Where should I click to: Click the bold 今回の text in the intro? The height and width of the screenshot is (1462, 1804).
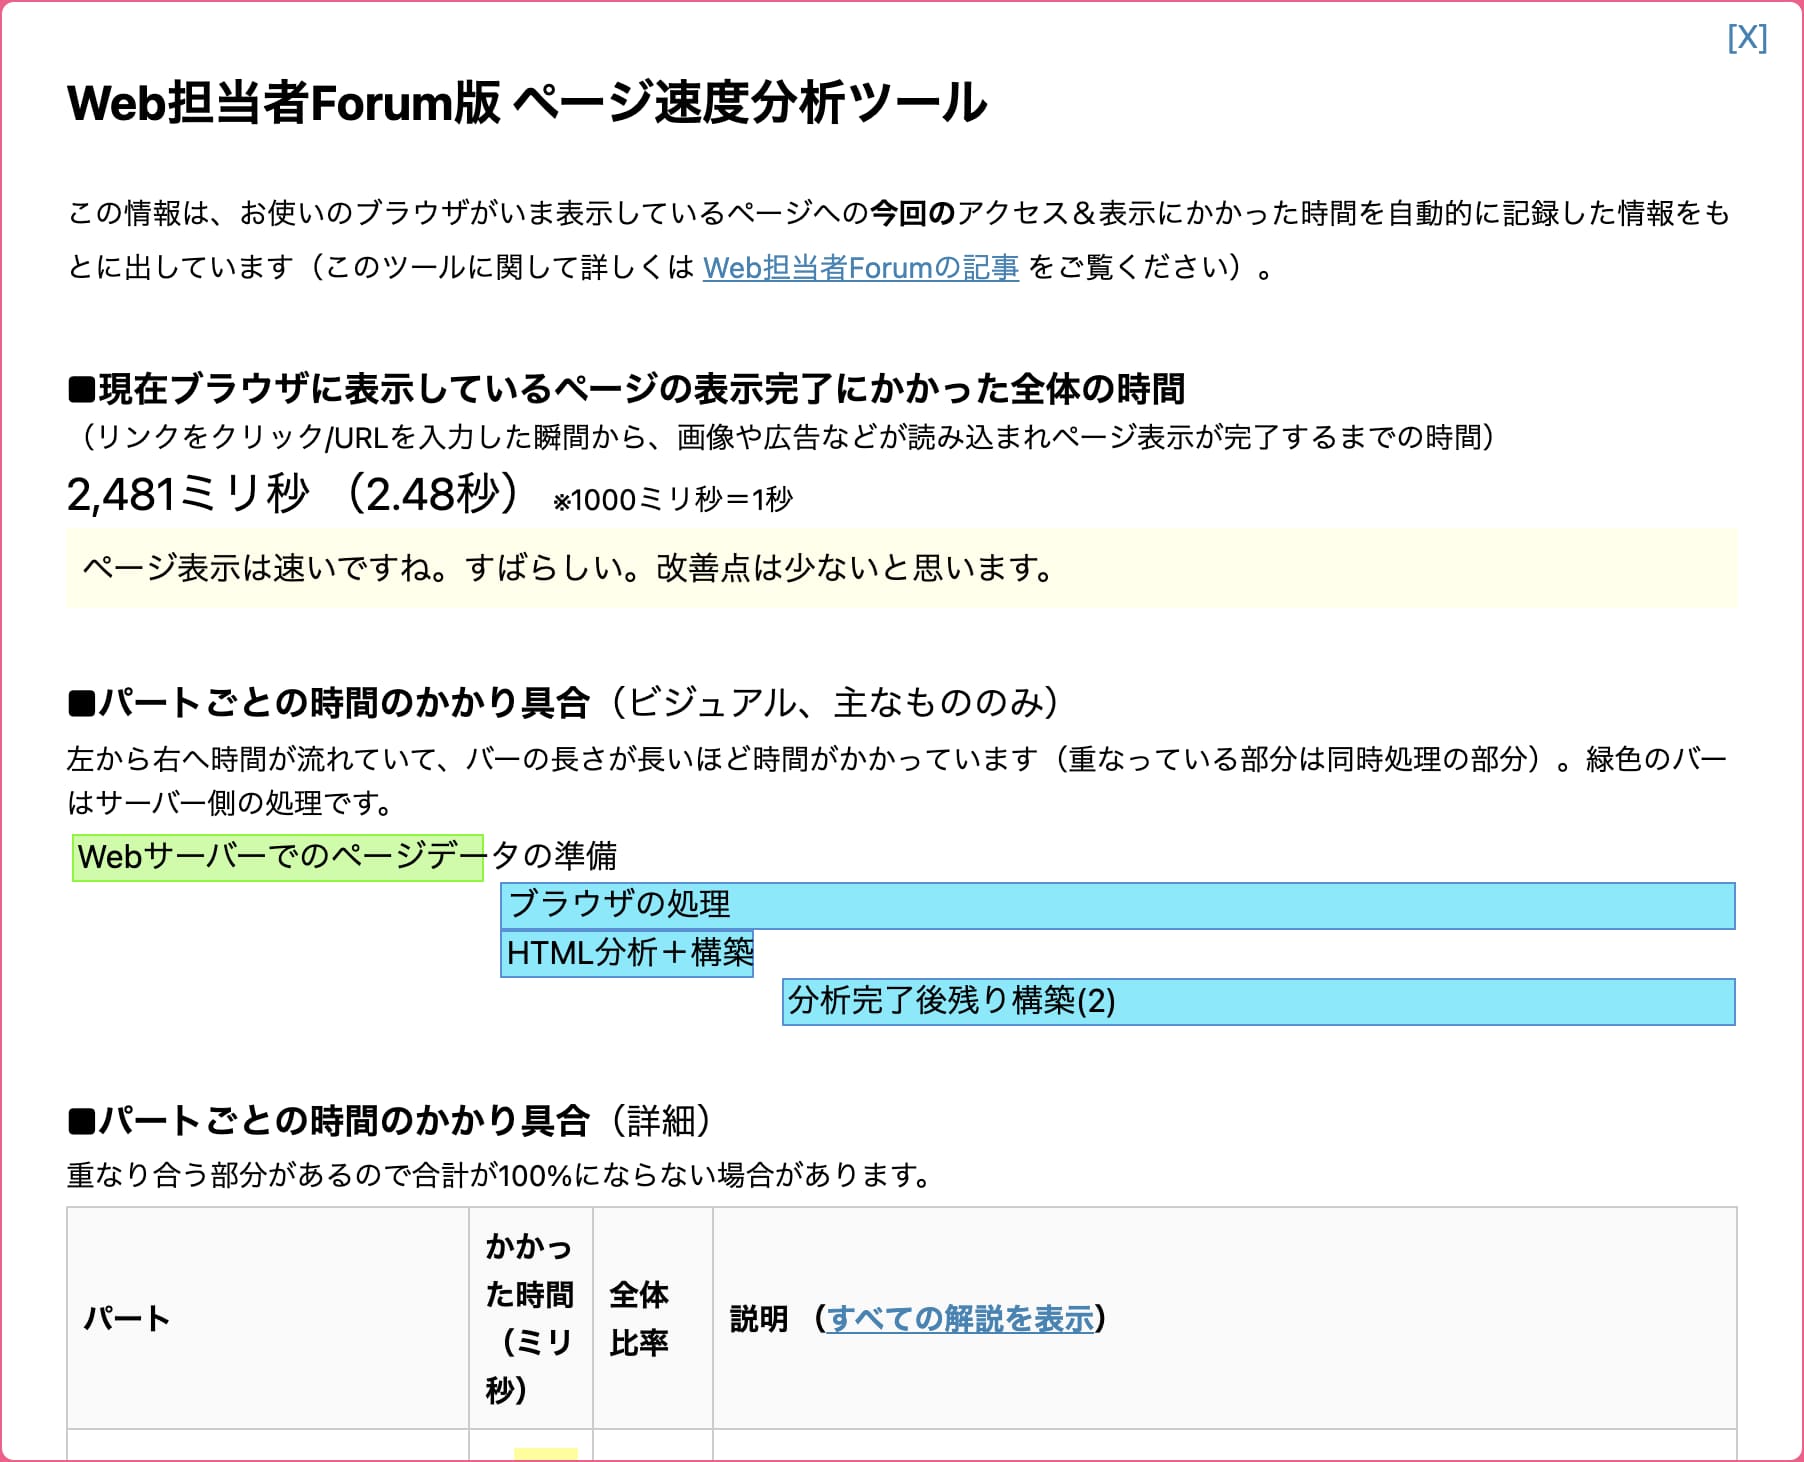point(913,213)
